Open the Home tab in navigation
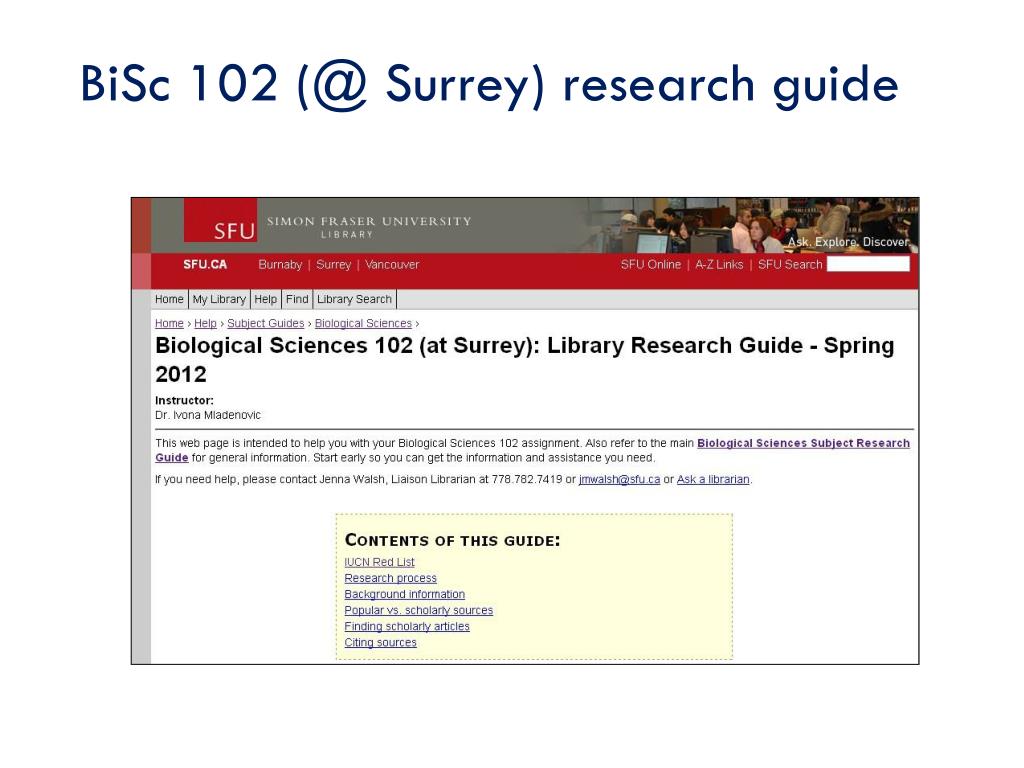Image resolution: width=1024 pixels, height=768 pixels. pyautogui.click(x=169, y=299)
